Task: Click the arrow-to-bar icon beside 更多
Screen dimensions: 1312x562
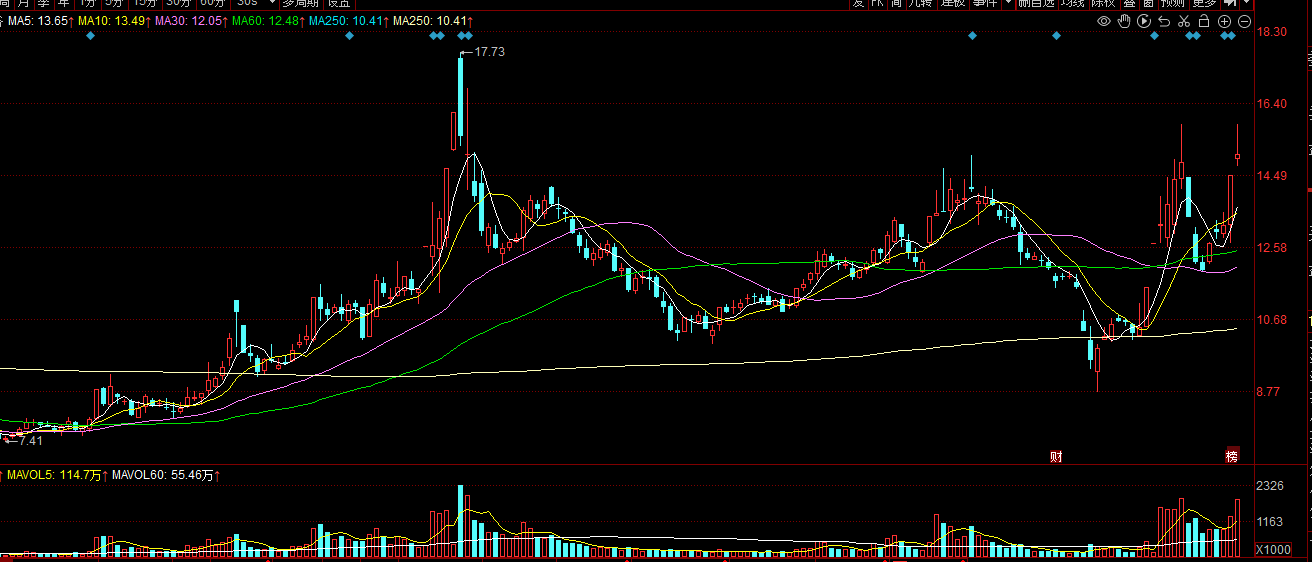Action: point(1232,4)
